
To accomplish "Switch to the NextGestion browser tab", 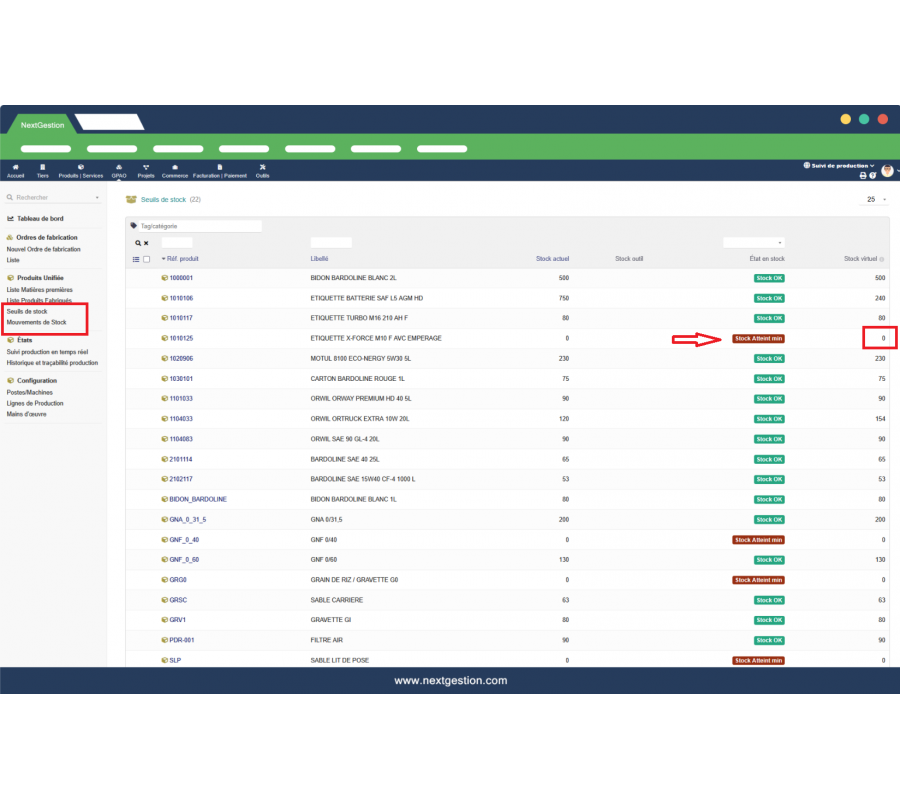I will pyautogui.click(x=42, y=125).
